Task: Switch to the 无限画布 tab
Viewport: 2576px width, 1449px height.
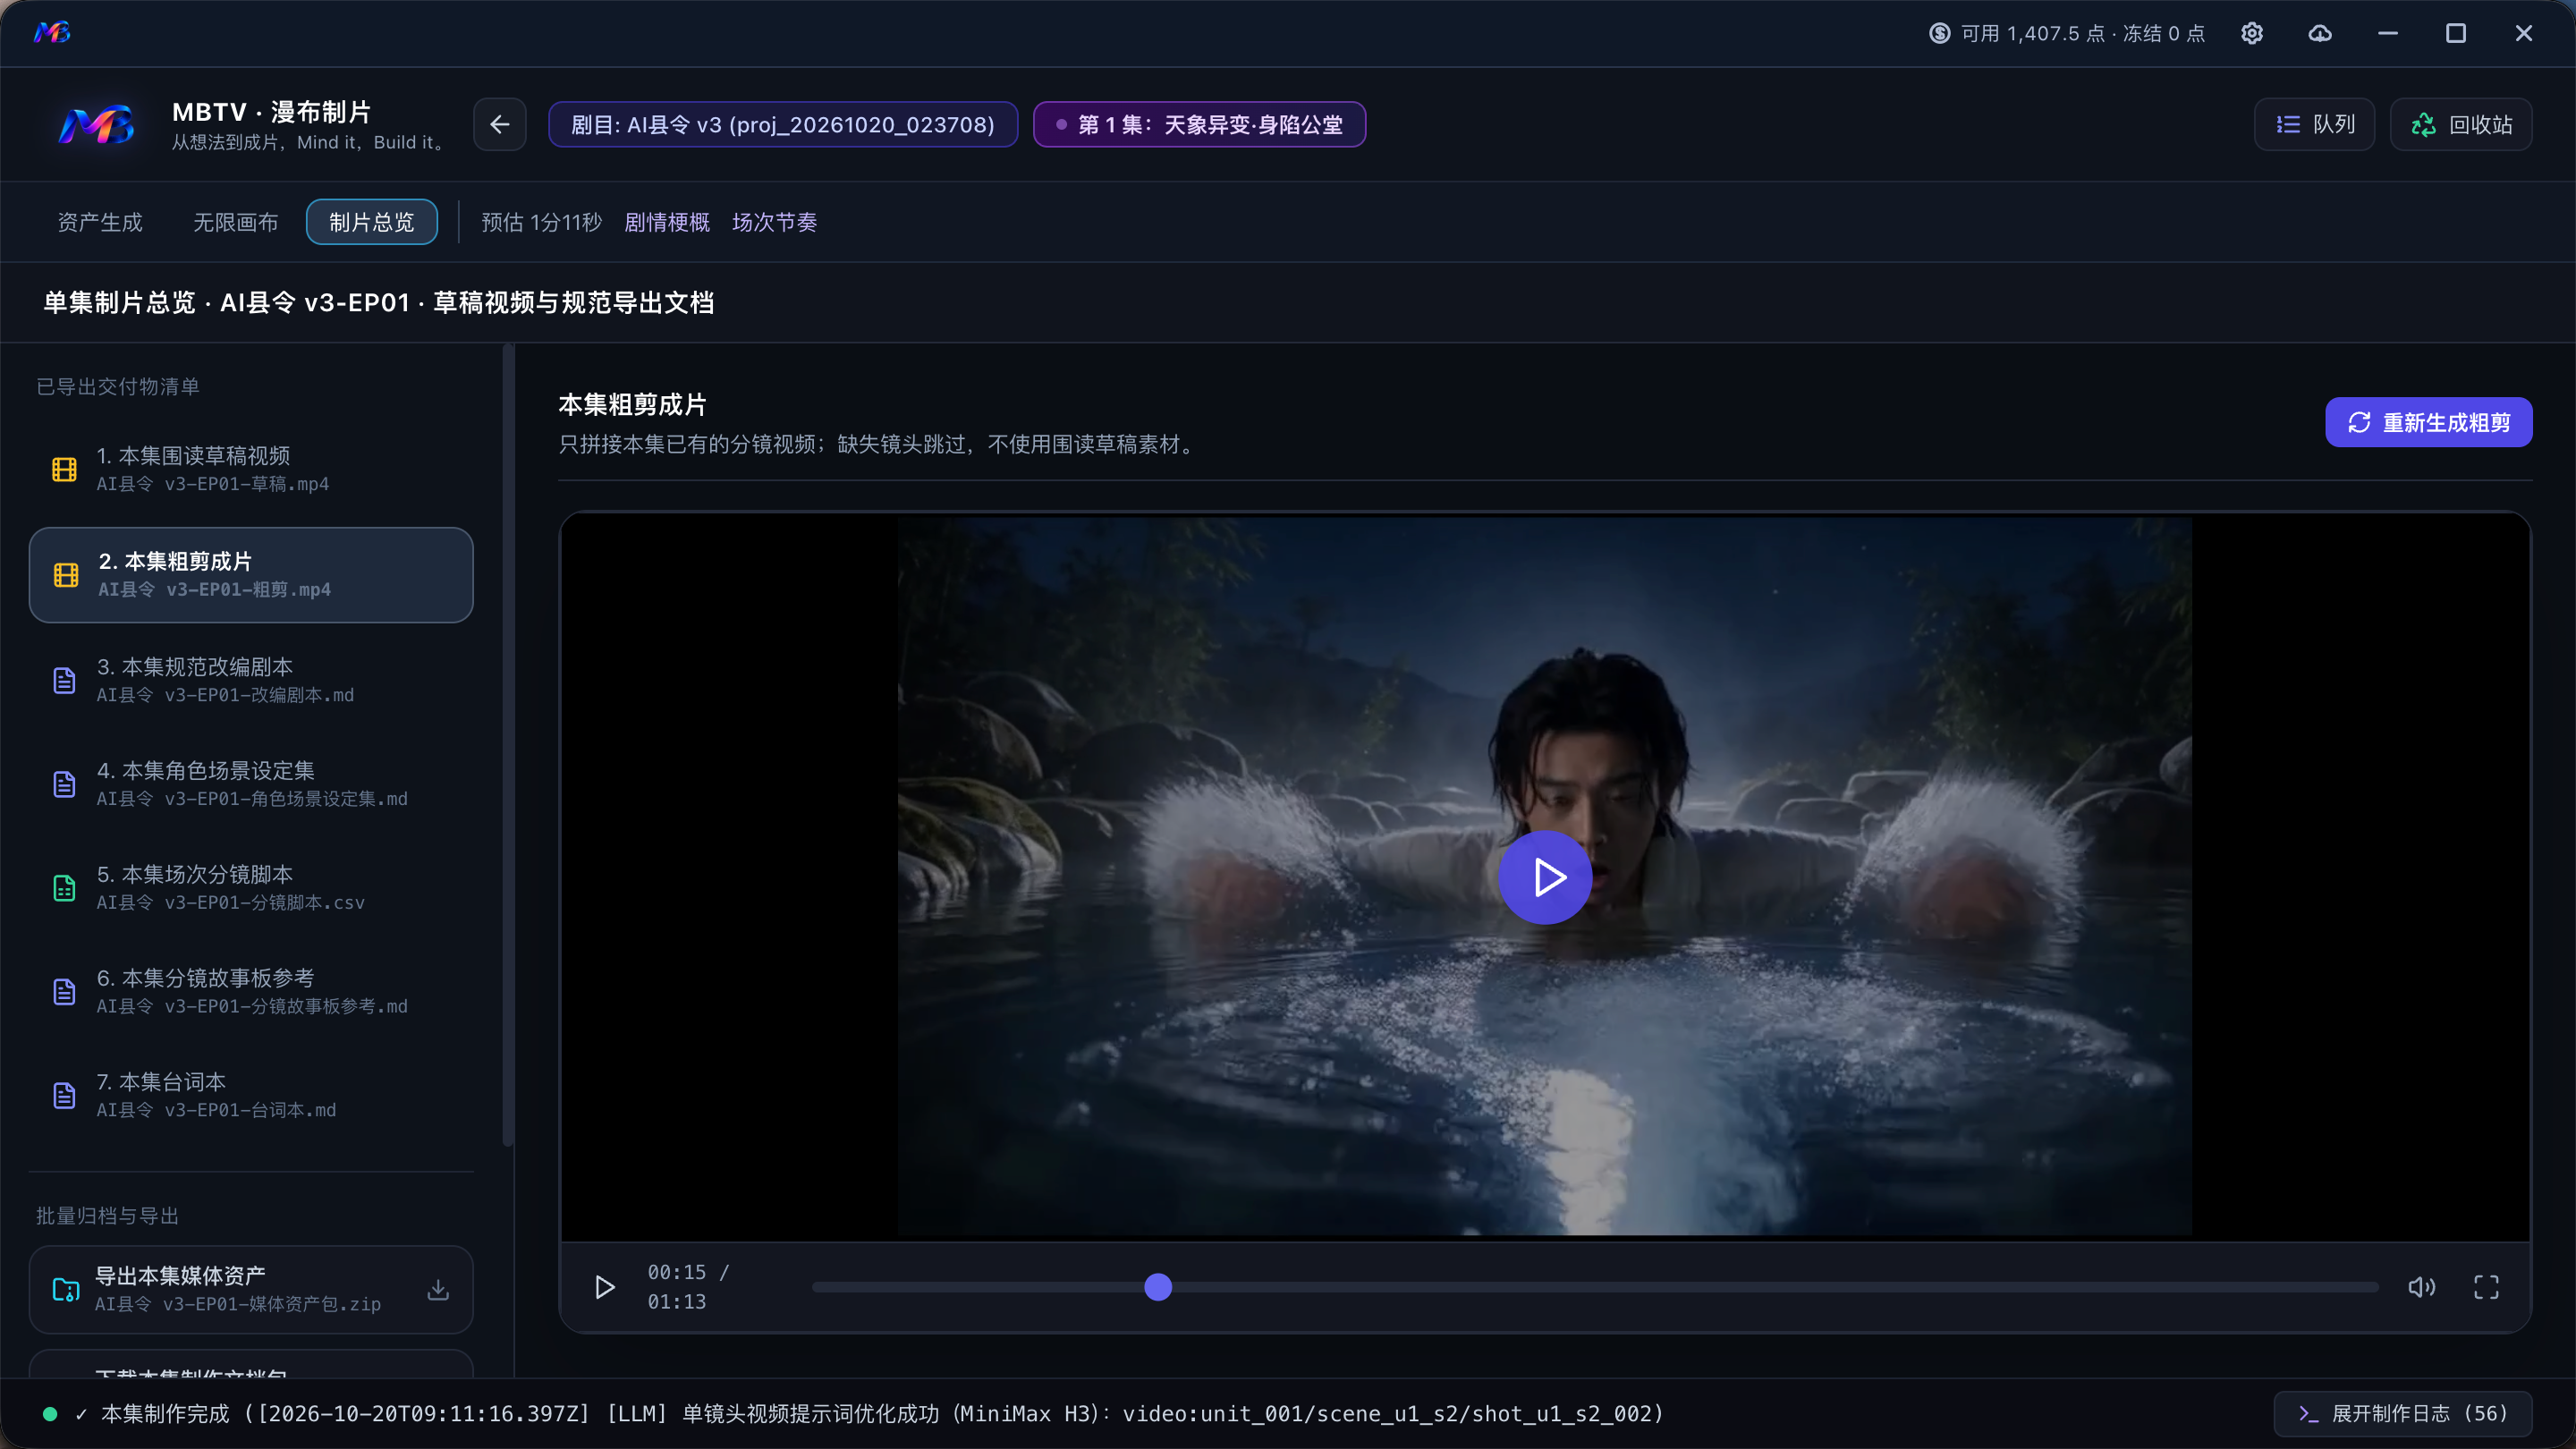Action: (236, 222)
